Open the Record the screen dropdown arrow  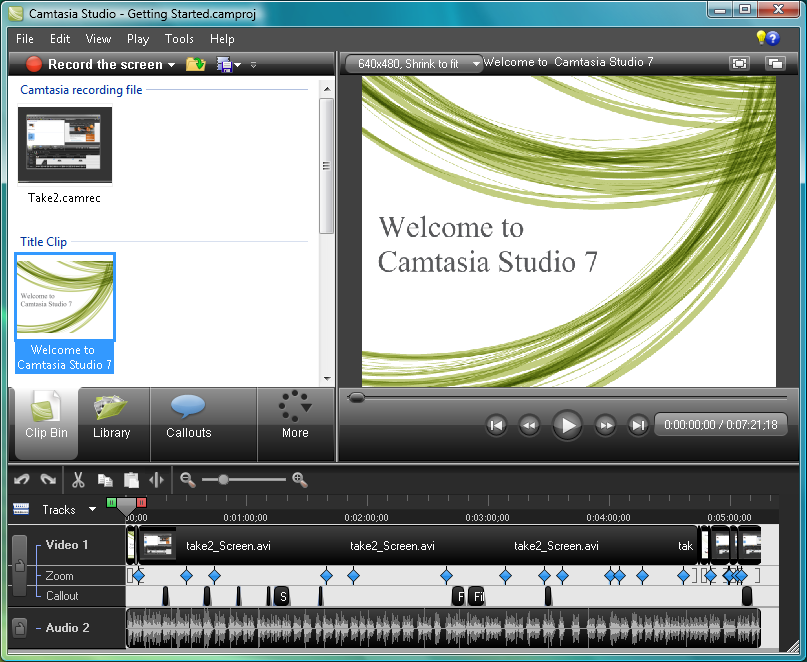click(x=171, y=65)
